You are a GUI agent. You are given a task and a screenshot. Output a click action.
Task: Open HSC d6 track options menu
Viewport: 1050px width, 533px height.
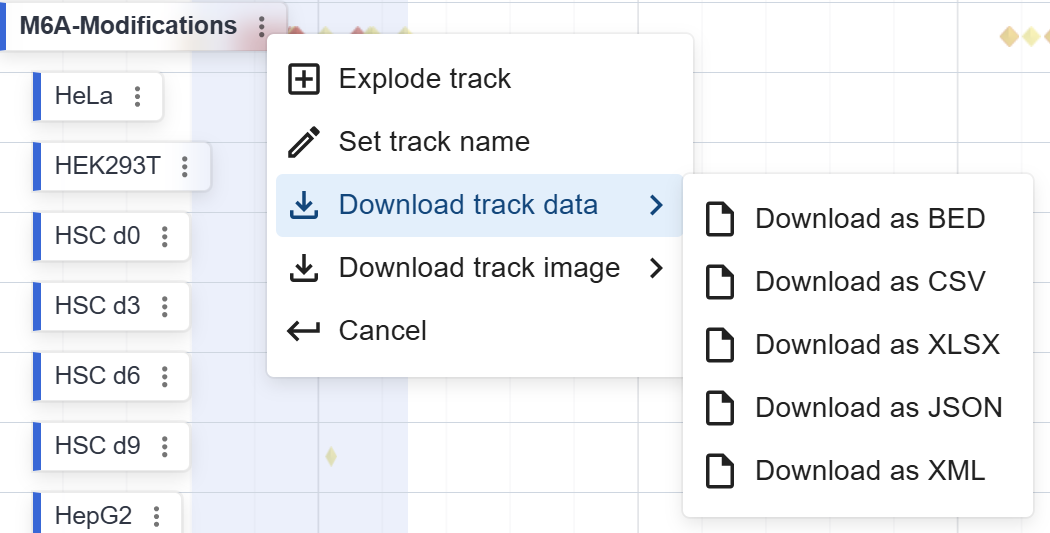[165, 377]
